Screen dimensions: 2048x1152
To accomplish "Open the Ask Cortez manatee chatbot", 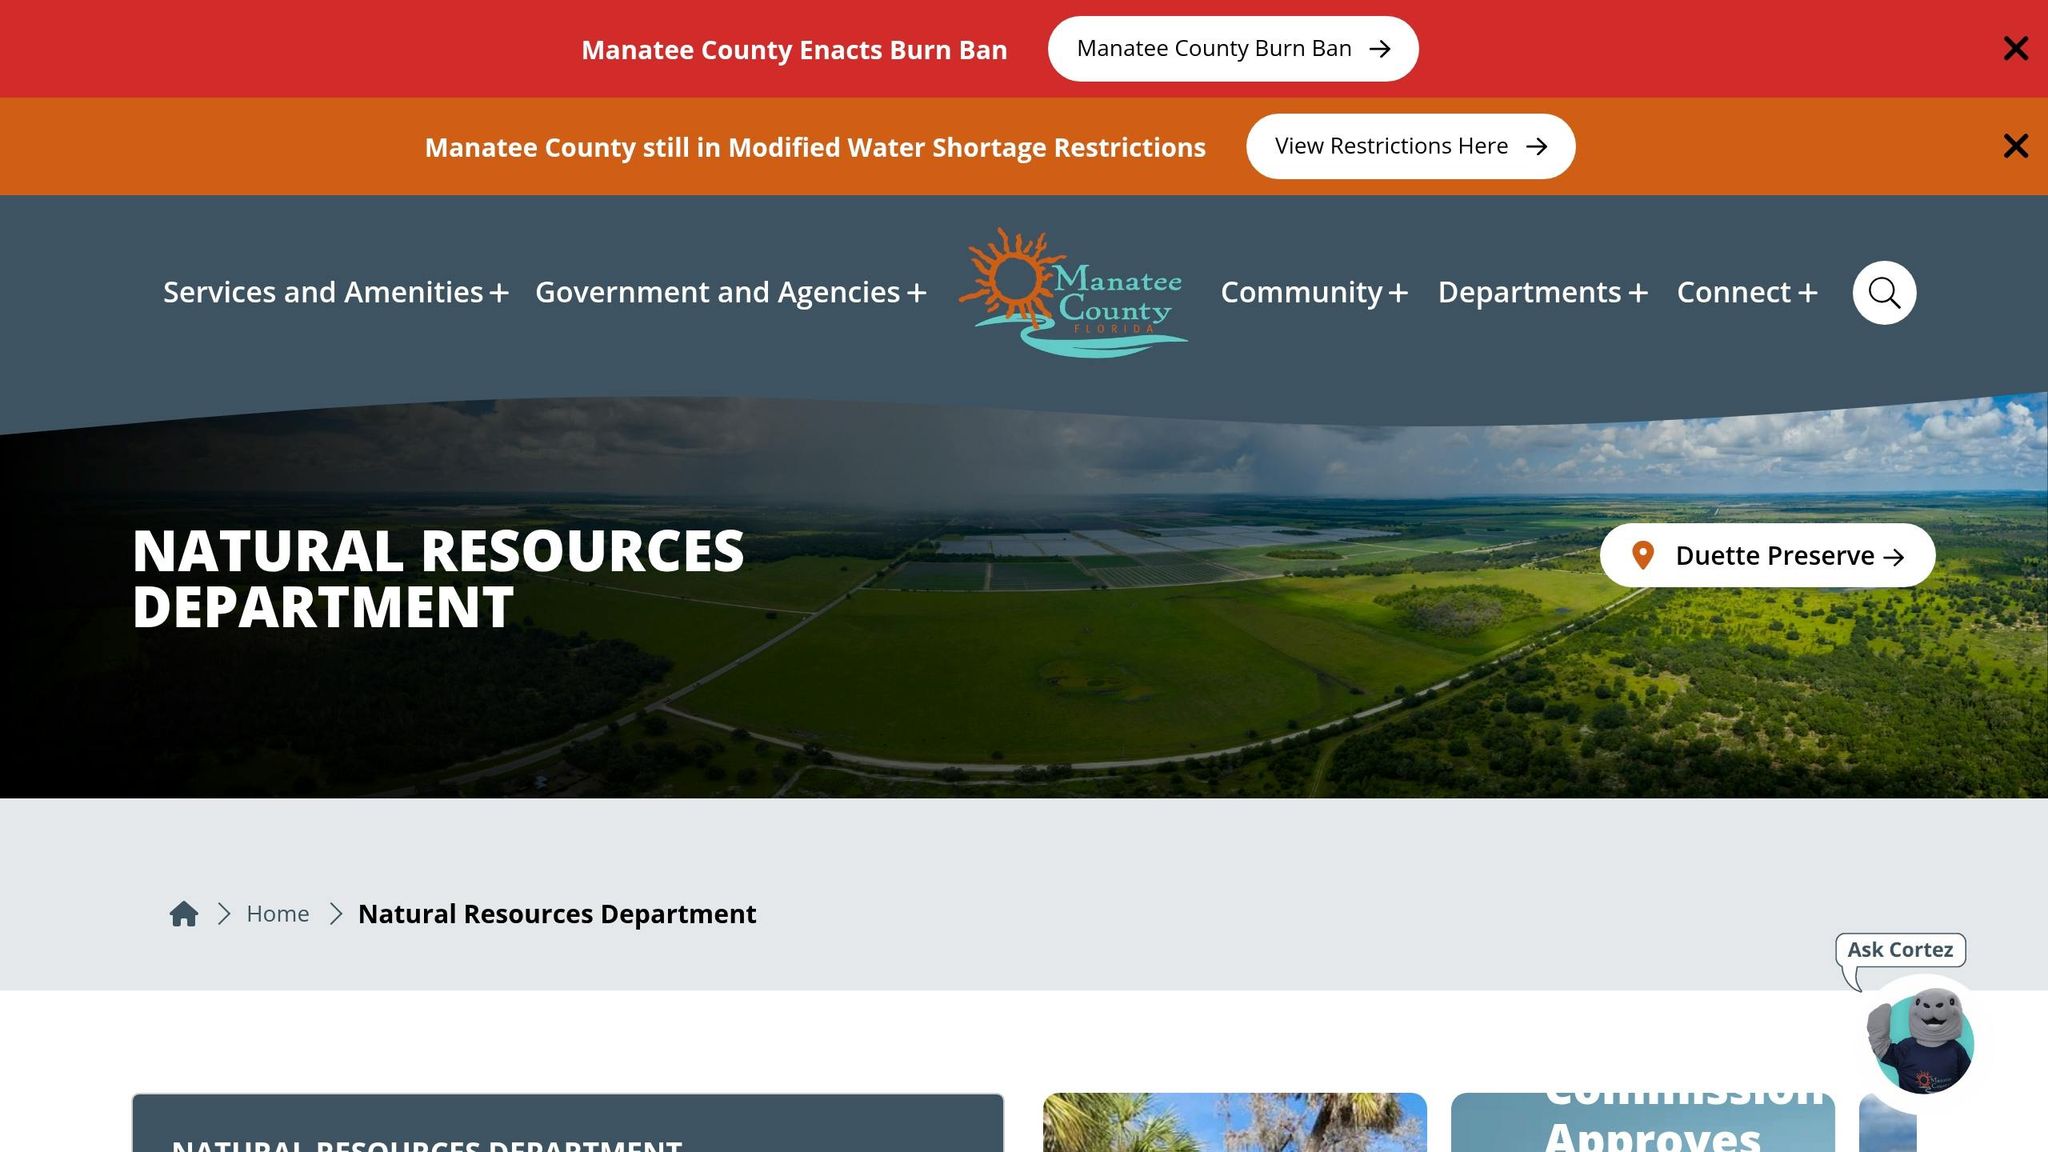I will coord(1921,1043).
